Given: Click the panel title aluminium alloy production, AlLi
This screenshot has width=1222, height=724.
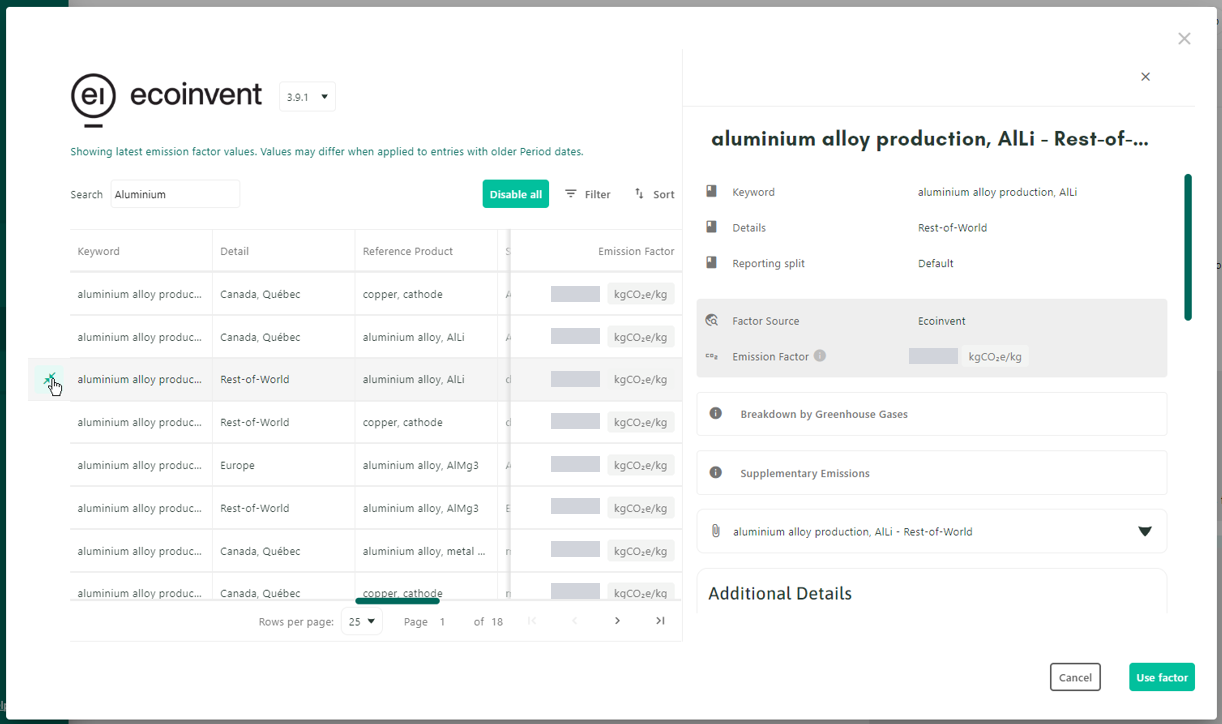Looking at the screenshot, I should coord(930,139).
